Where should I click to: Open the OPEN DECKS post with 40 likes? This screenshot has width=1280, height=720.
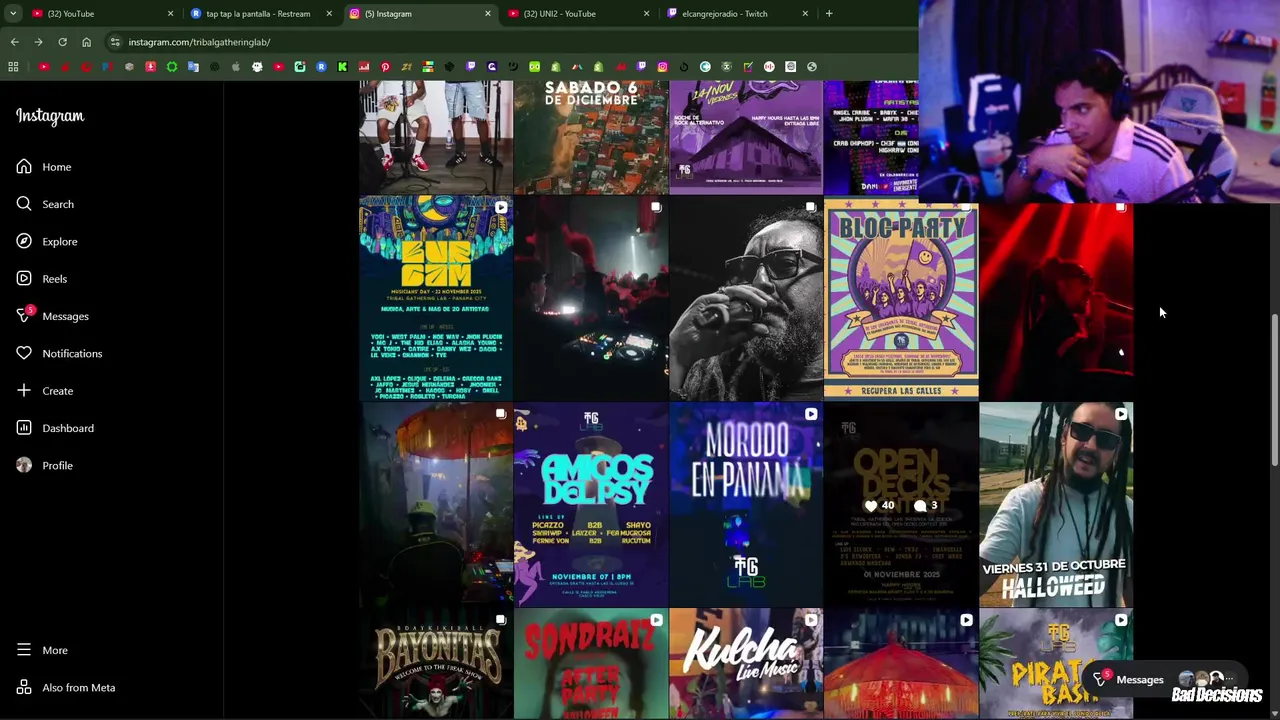pos(901,505)
